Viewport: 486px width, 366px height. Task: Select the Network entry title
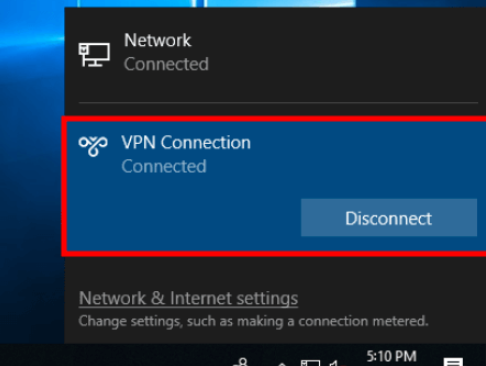(x=157, y=41)
